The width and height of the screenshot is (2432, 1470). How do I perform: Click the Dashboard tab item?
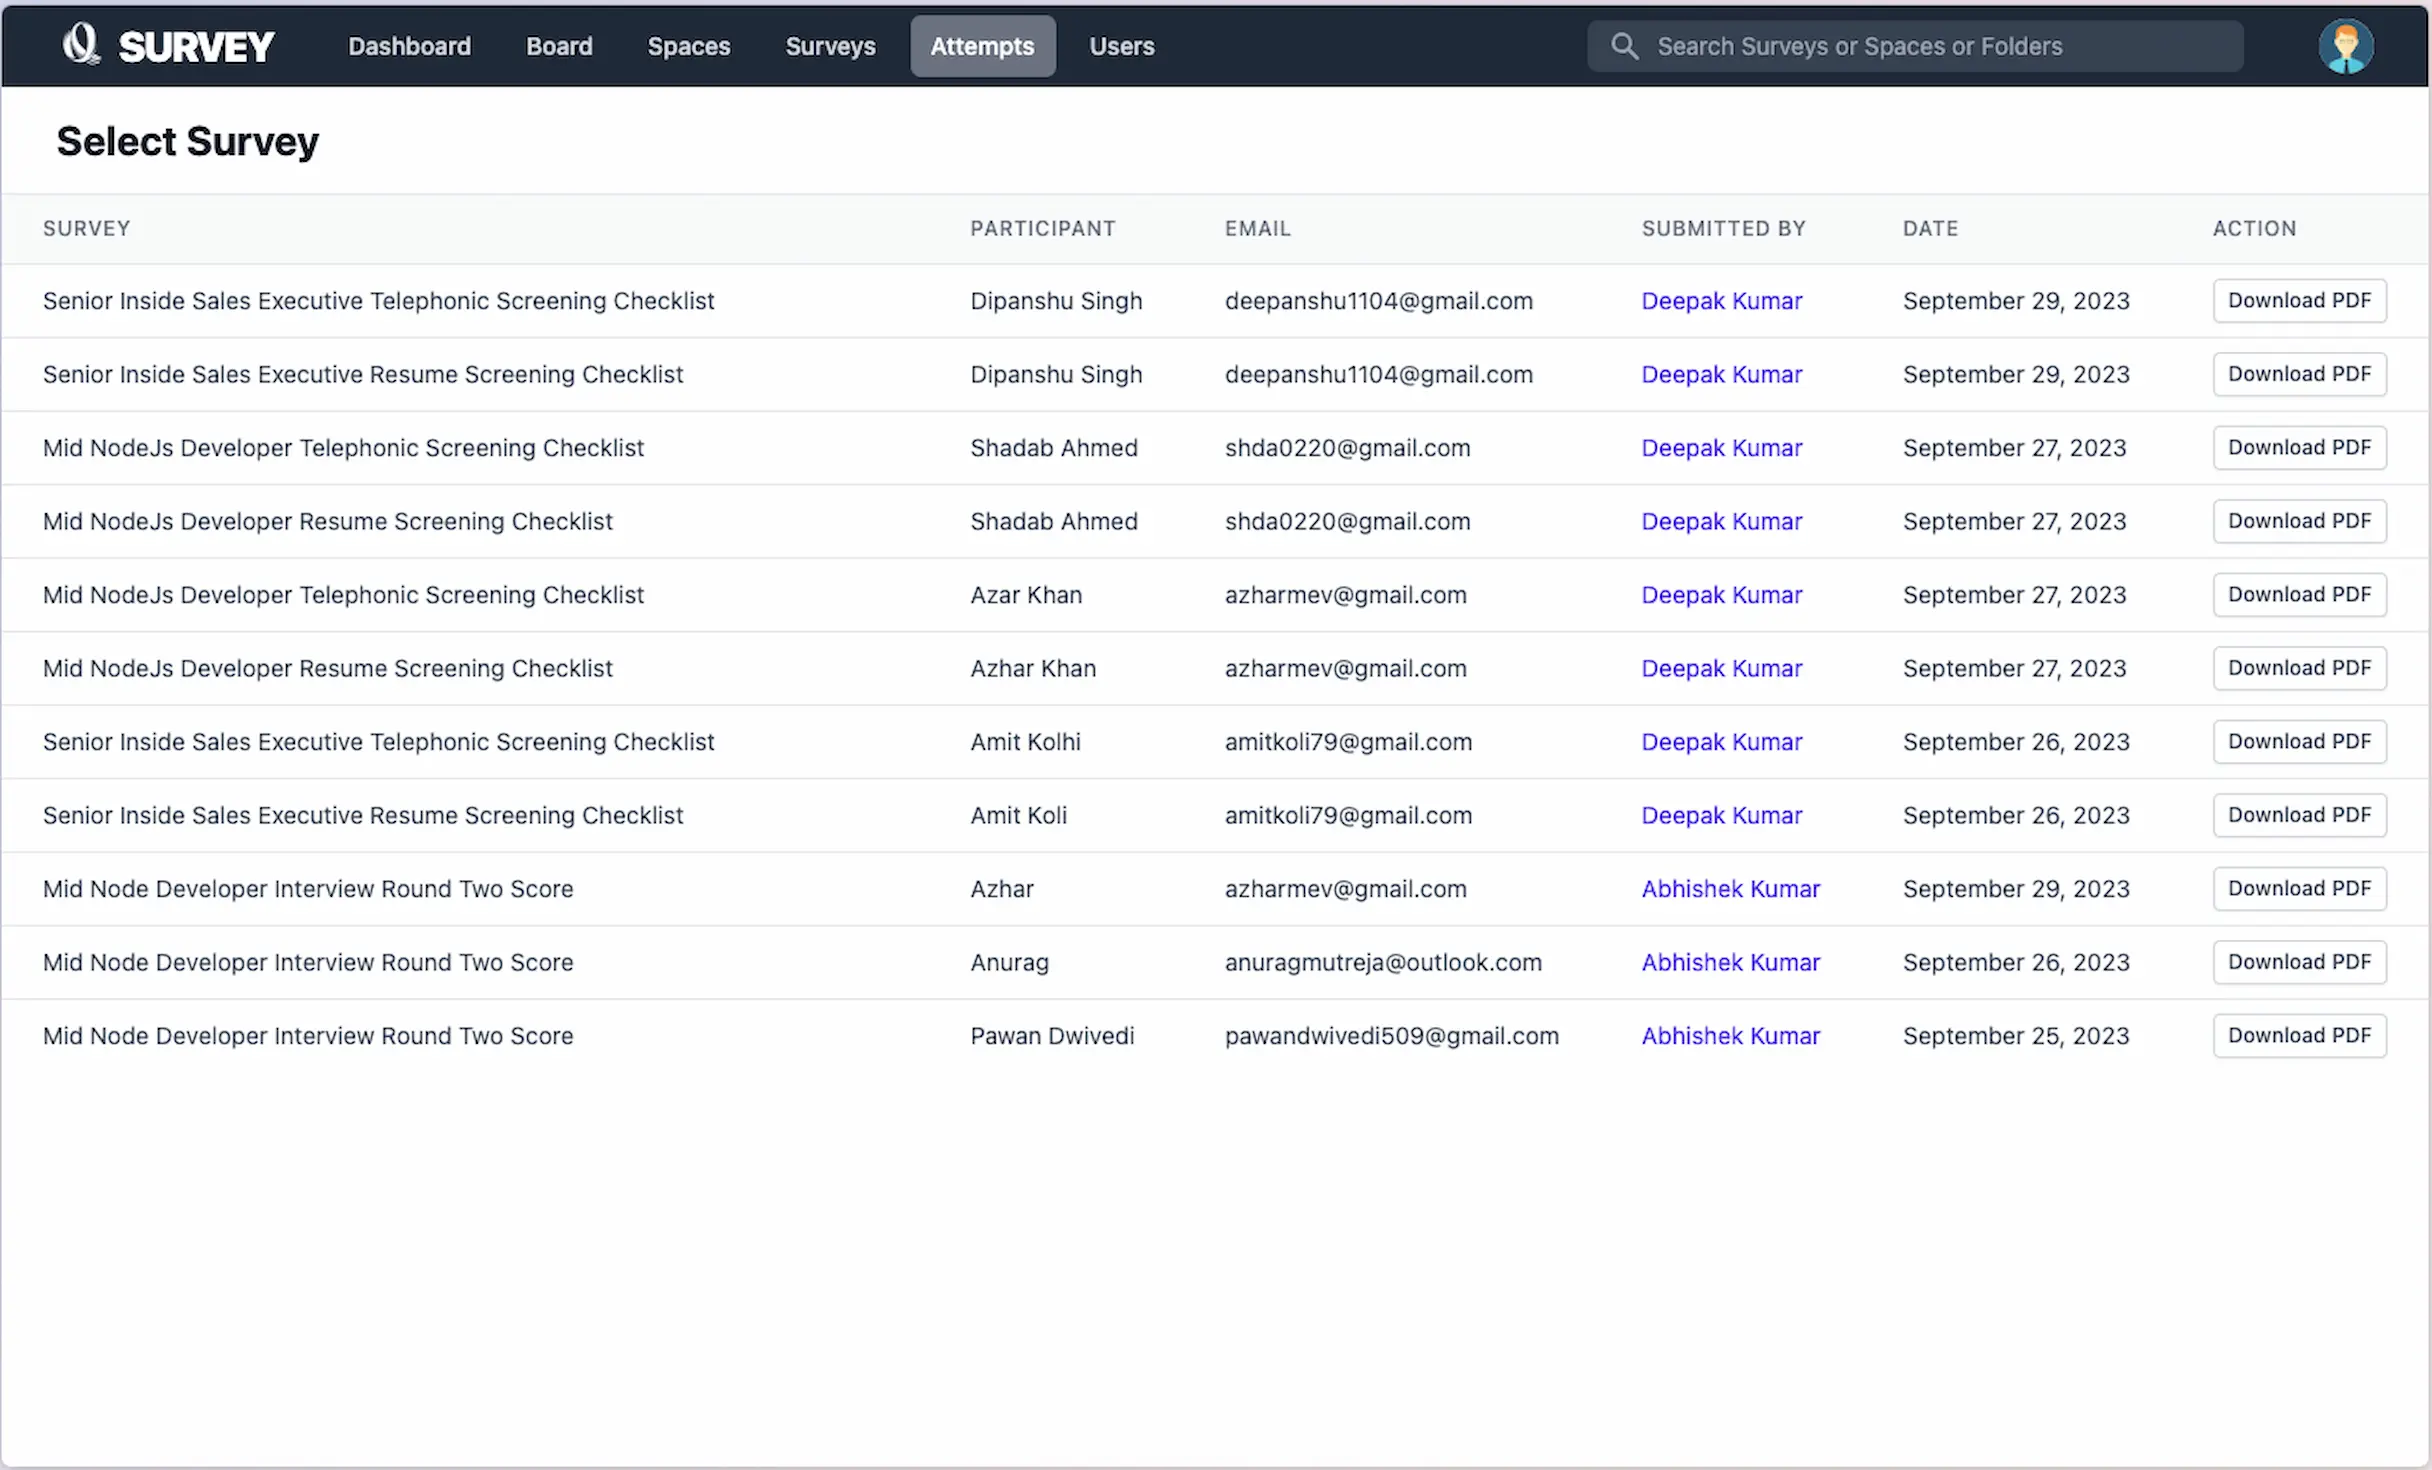(x=408, y=45)
